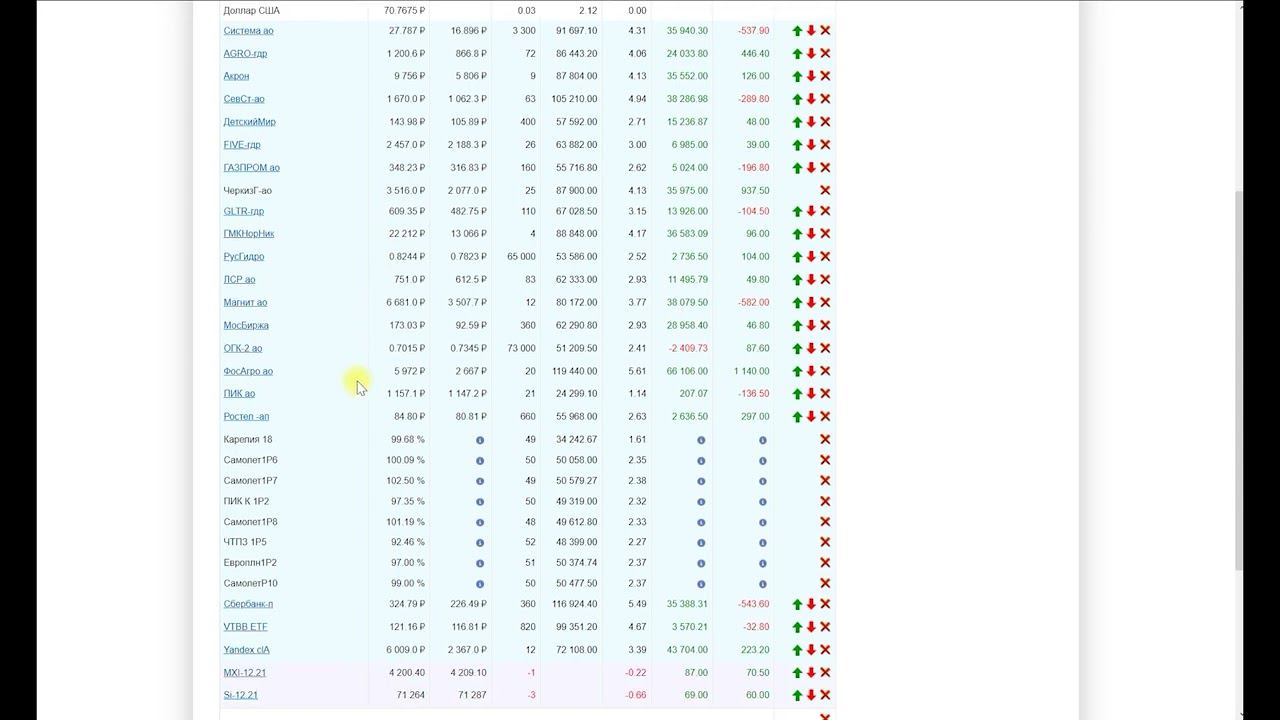
Task: Delete the ФосАгро ао row
Action: tap(825, 371)
